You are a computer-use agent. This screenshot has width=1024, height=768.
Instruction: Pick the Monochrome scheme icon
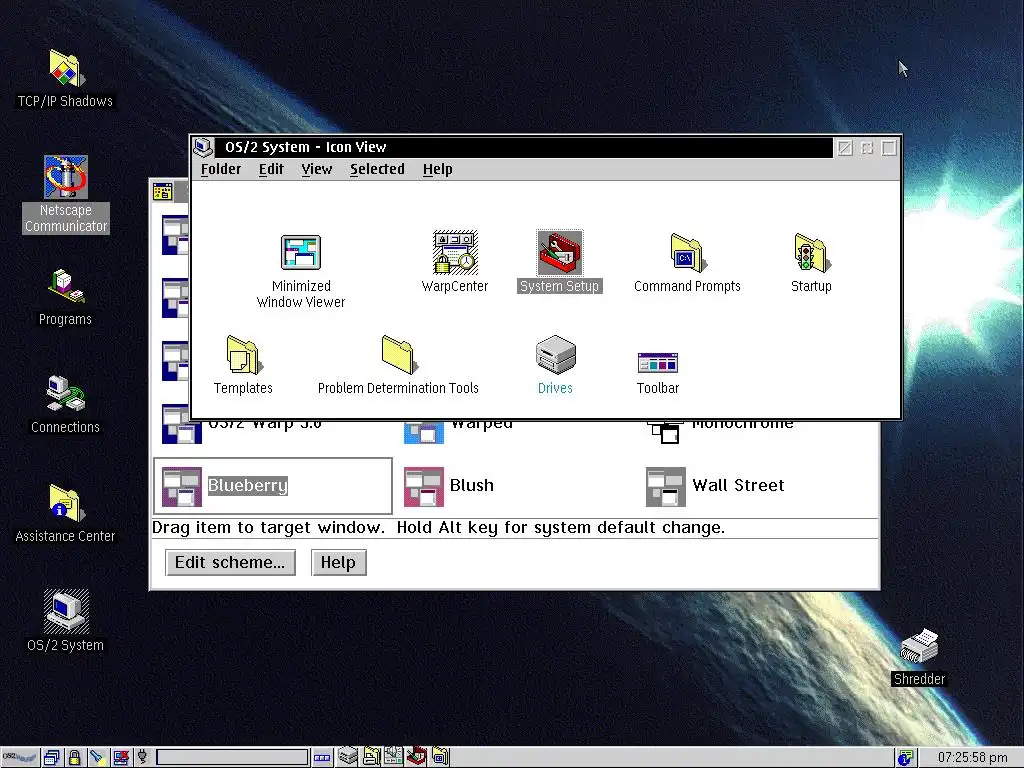(x=665, y=432)
